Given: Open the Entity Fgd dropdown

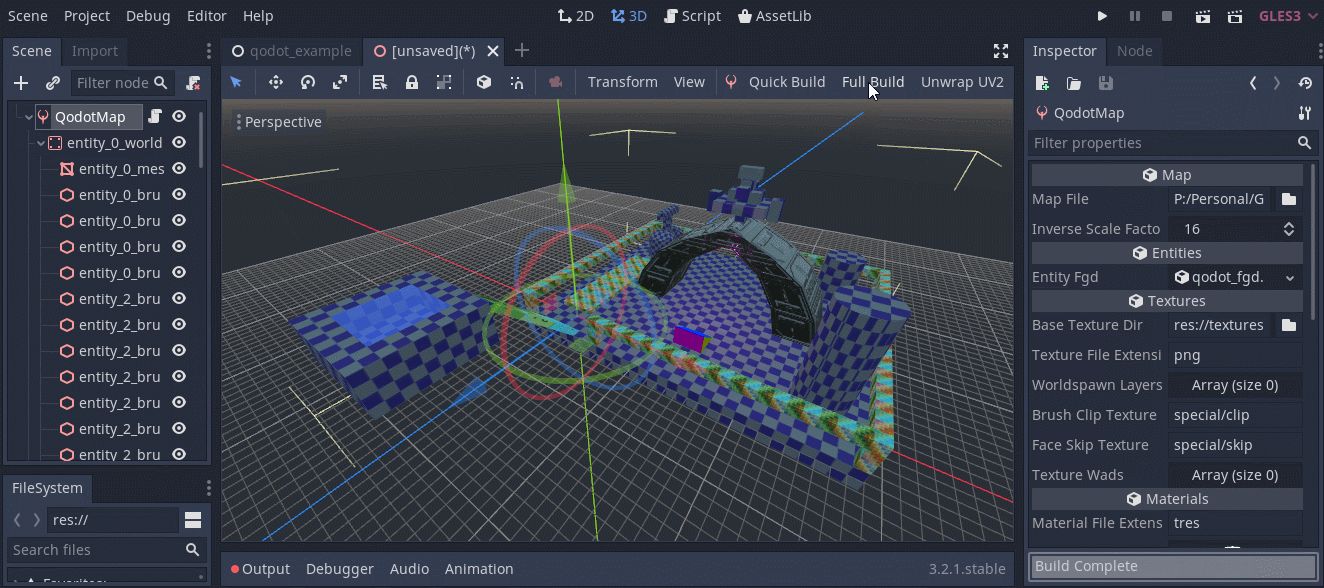Looking at the screenshot, I should point(1236,277).
